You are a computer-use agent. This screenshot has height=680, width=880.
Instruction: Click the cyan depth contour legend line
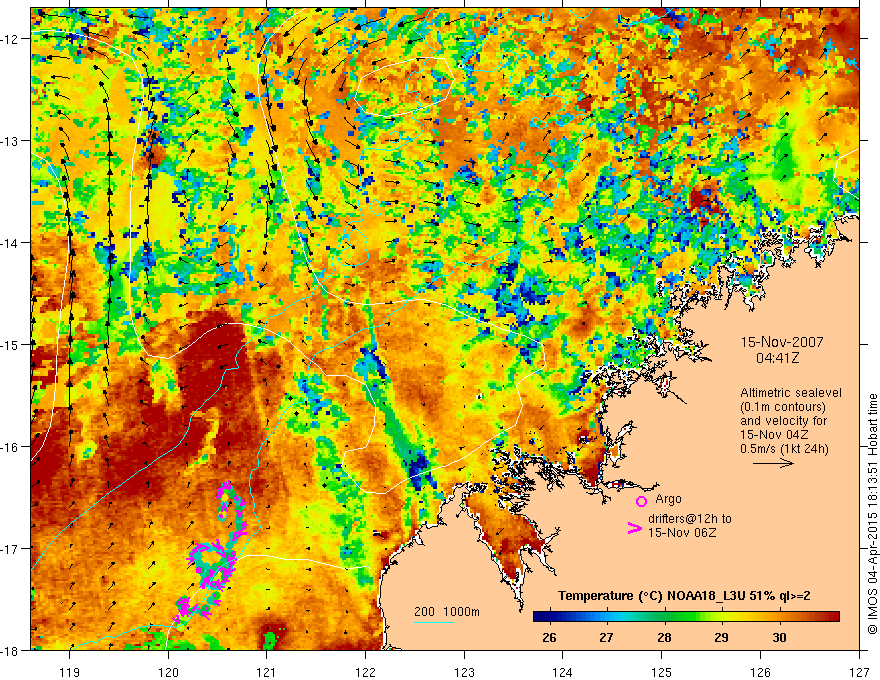pos(434,622)
